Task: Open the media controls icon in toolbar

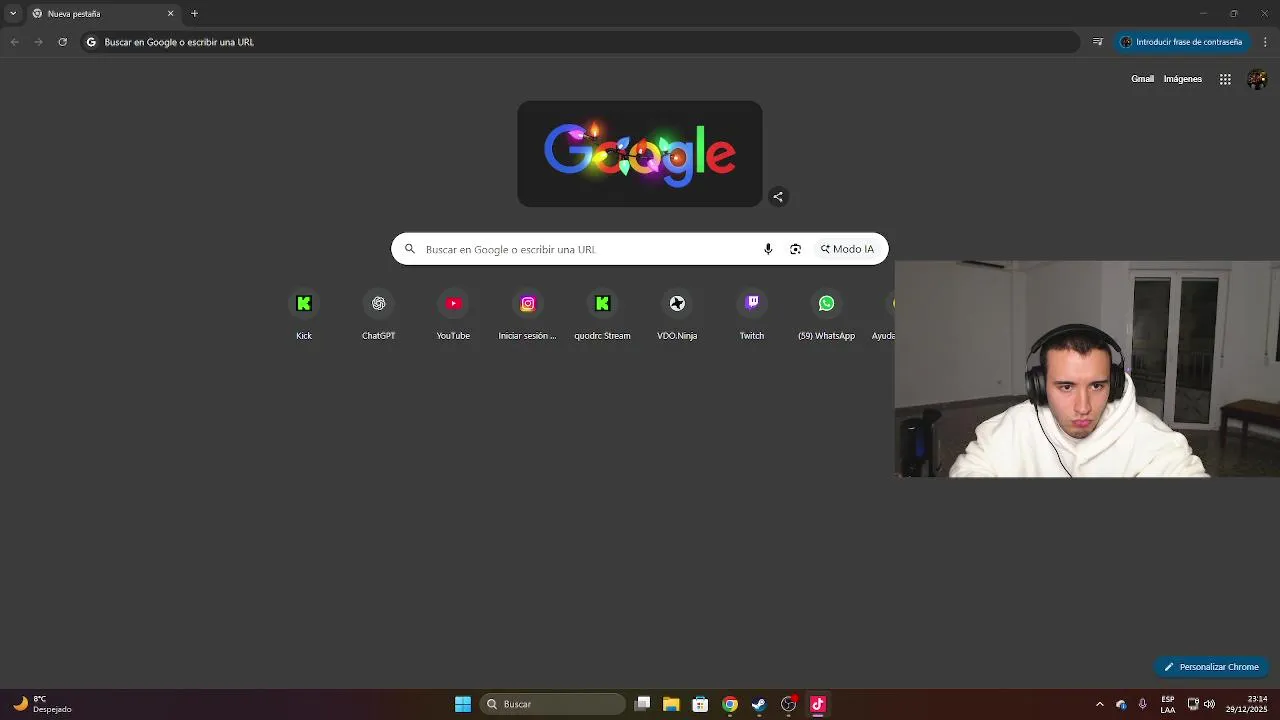Action: tap(1098, 42)
